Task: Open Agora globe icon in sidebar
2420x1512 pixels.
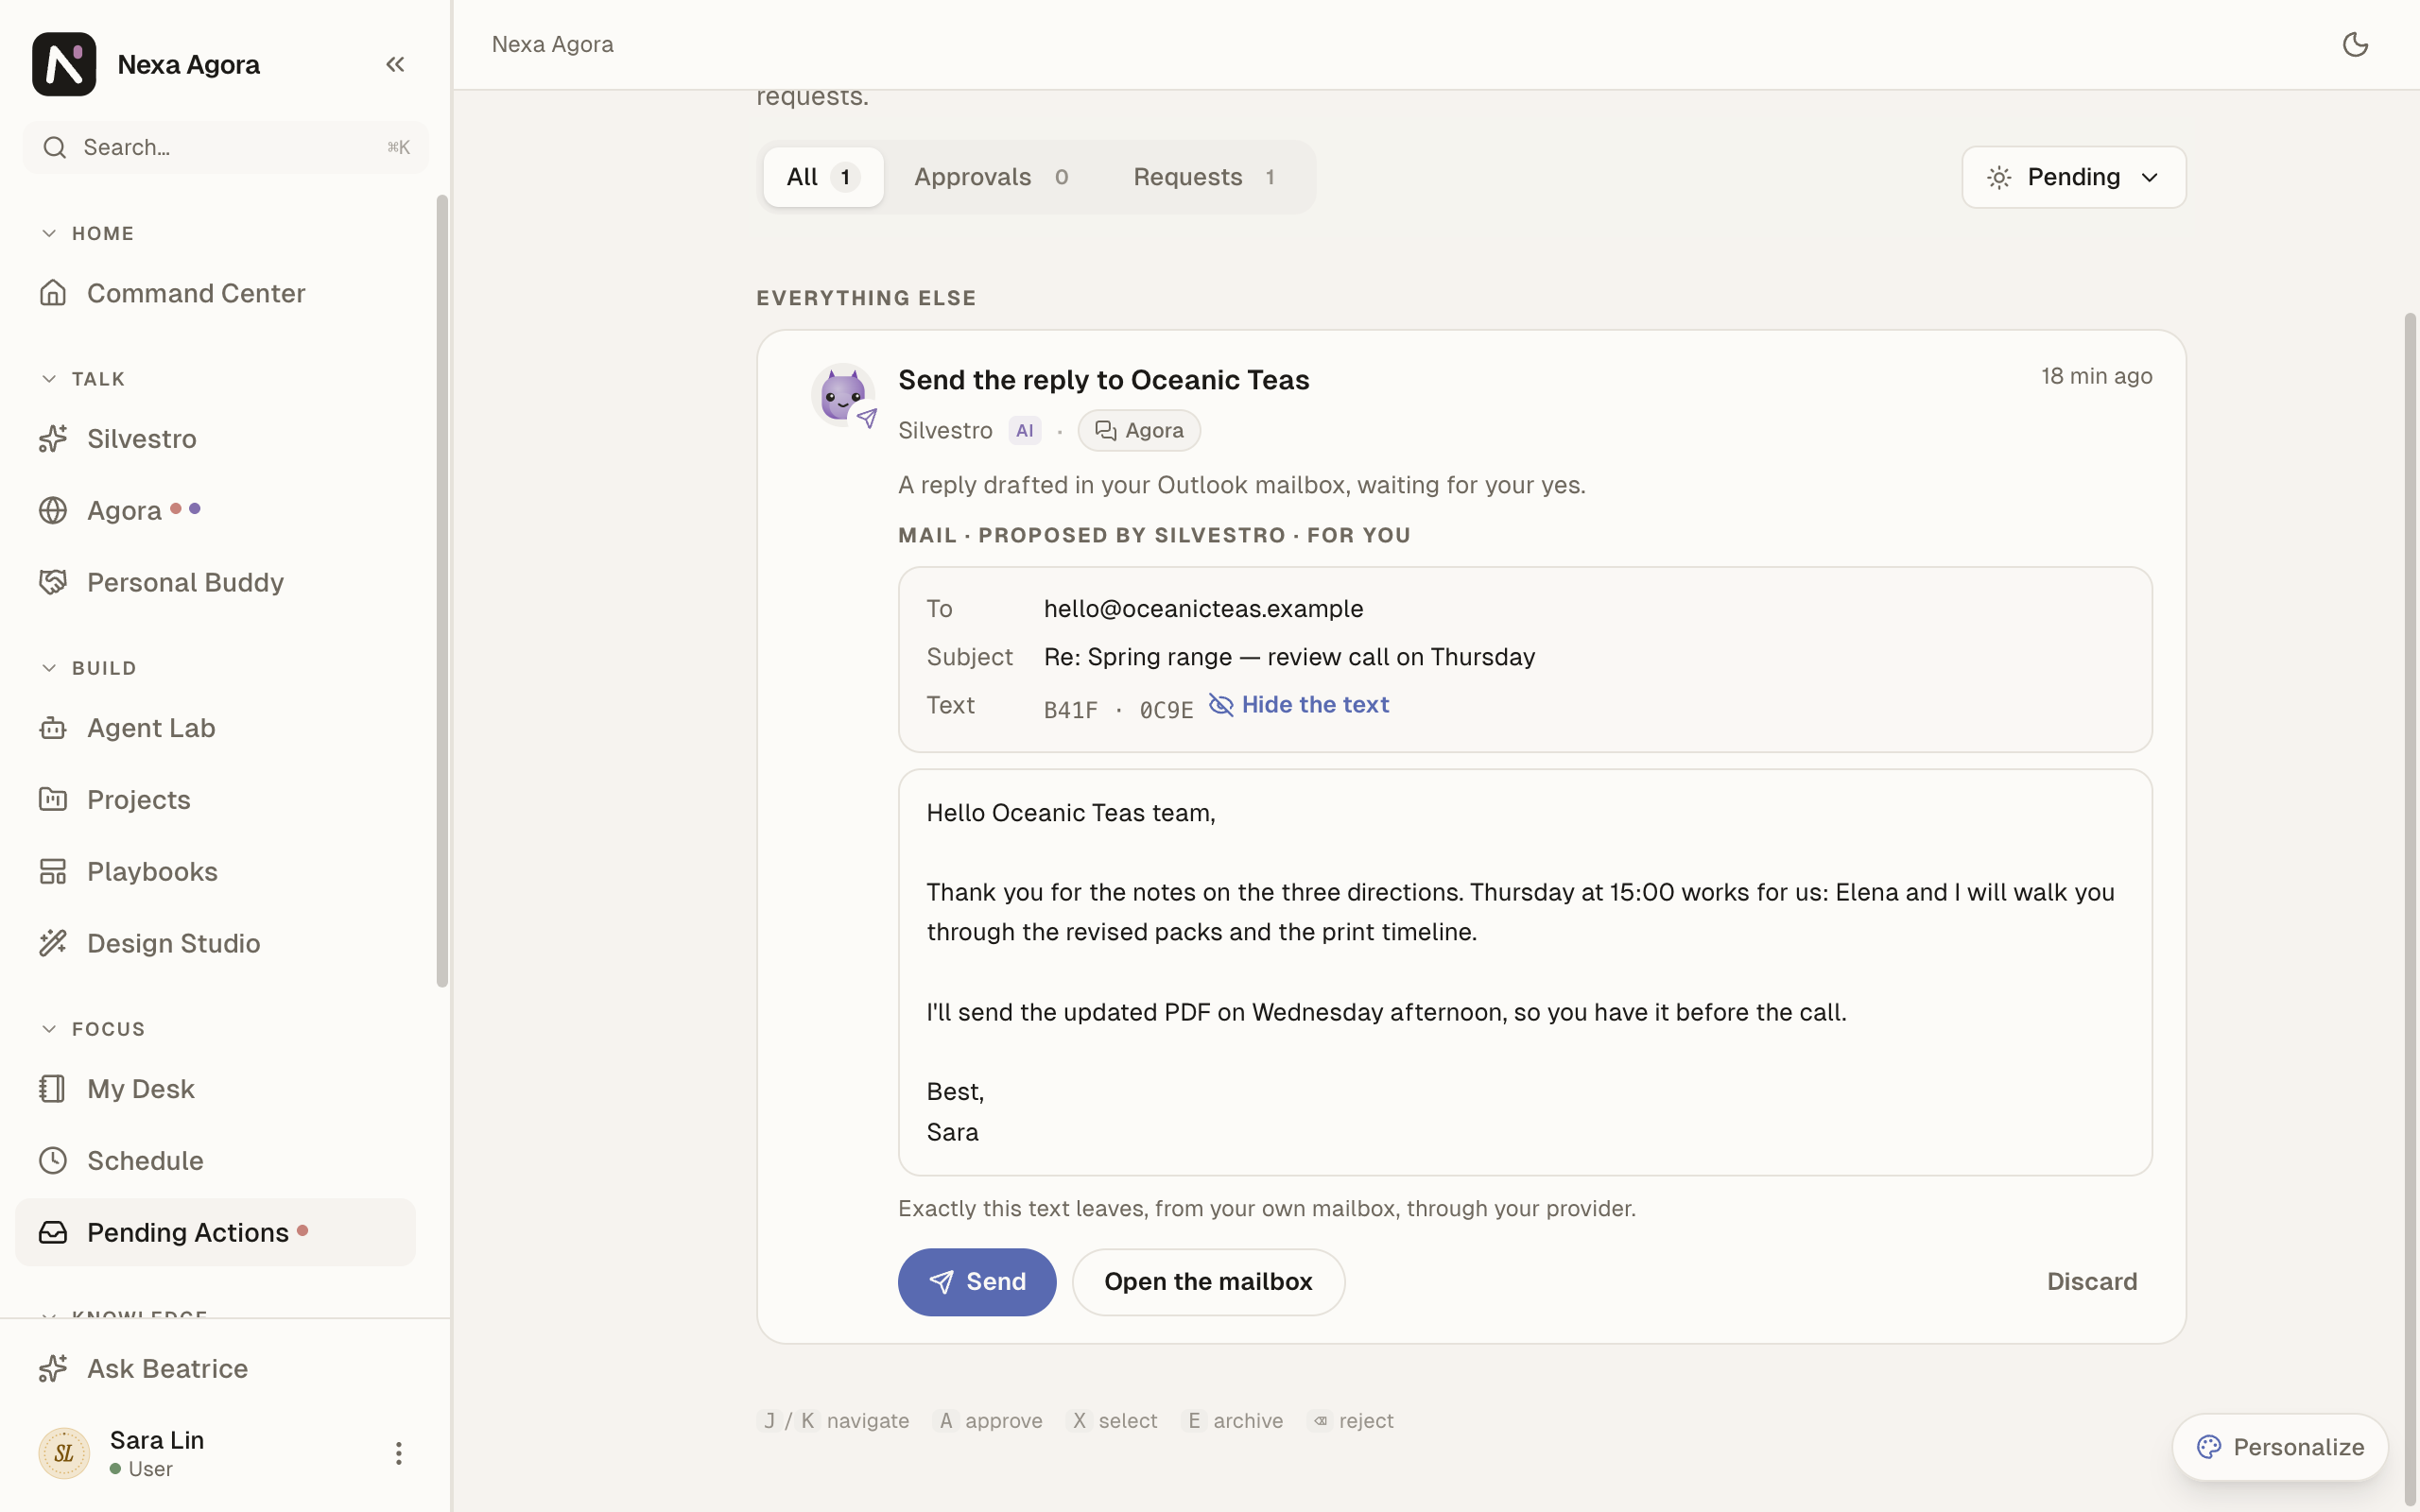Action: click(53, 510)
